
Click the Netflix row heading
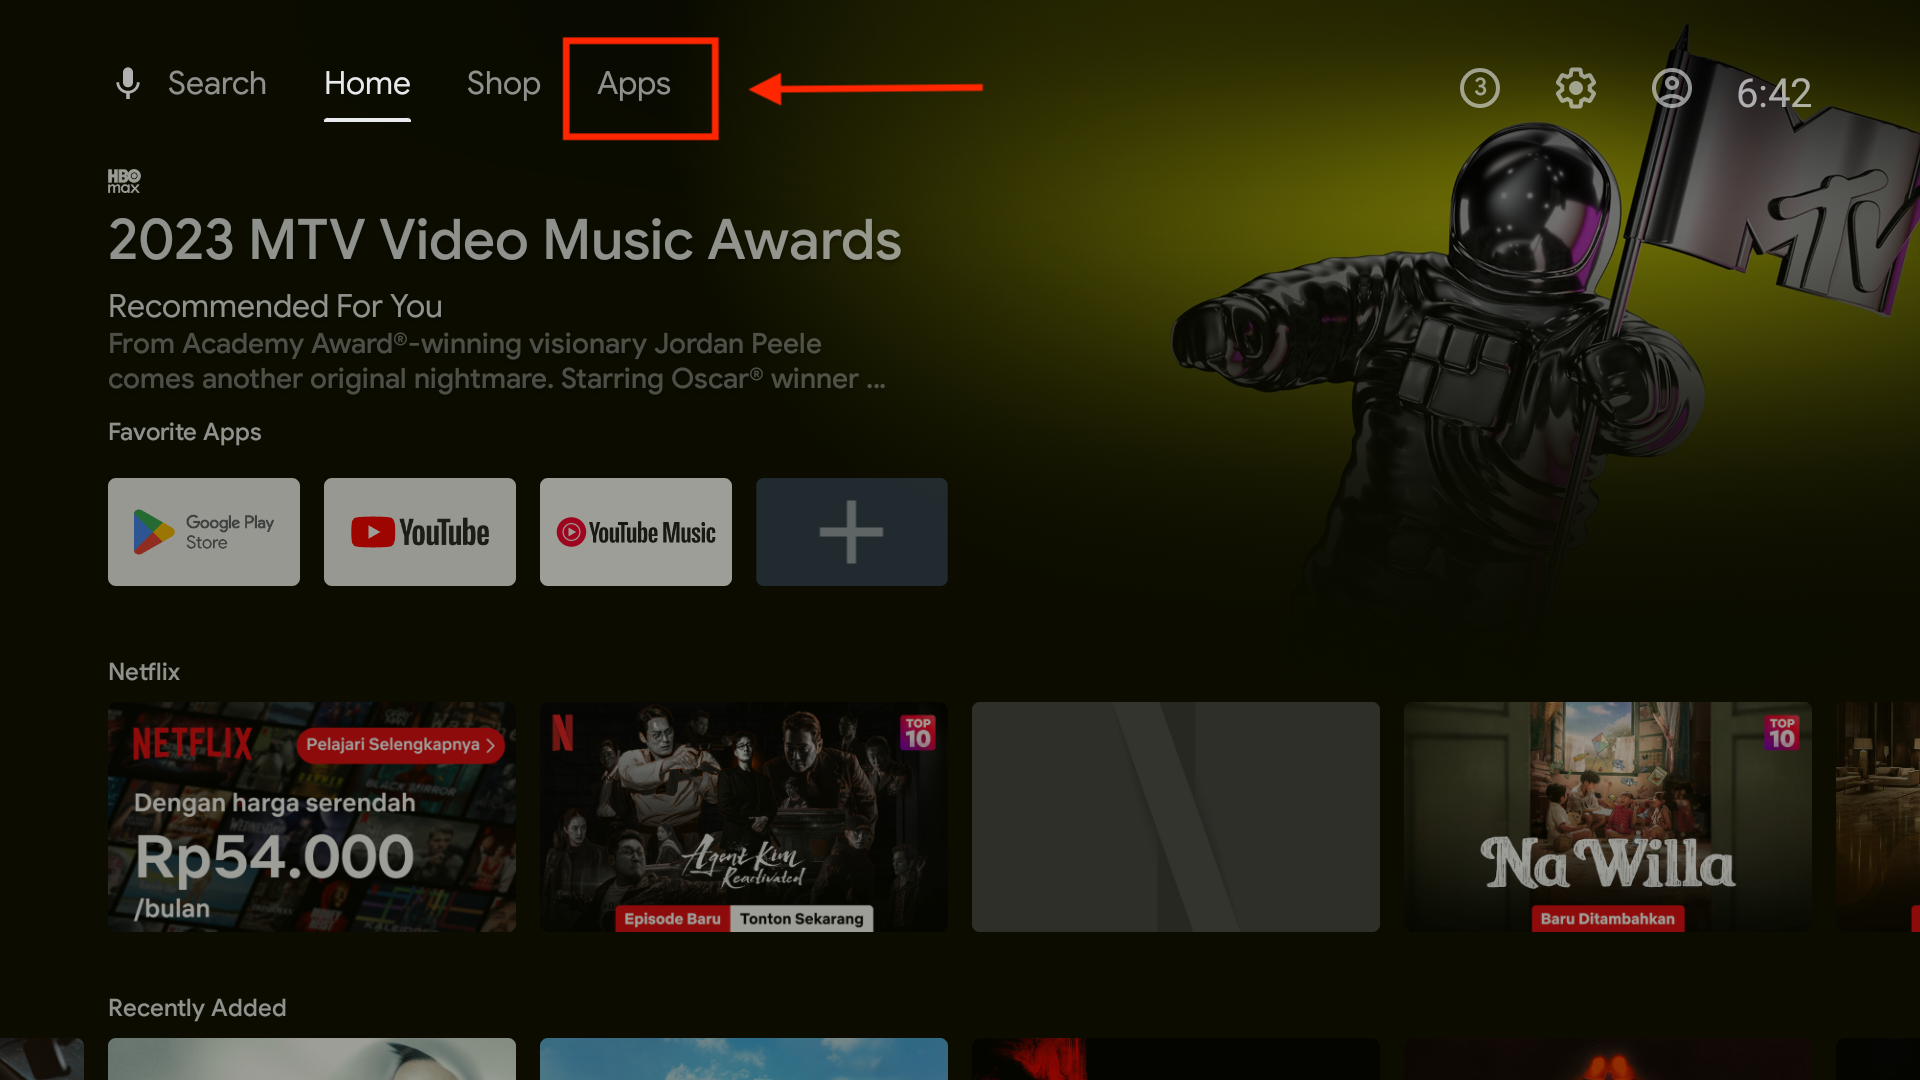point(144,672)
